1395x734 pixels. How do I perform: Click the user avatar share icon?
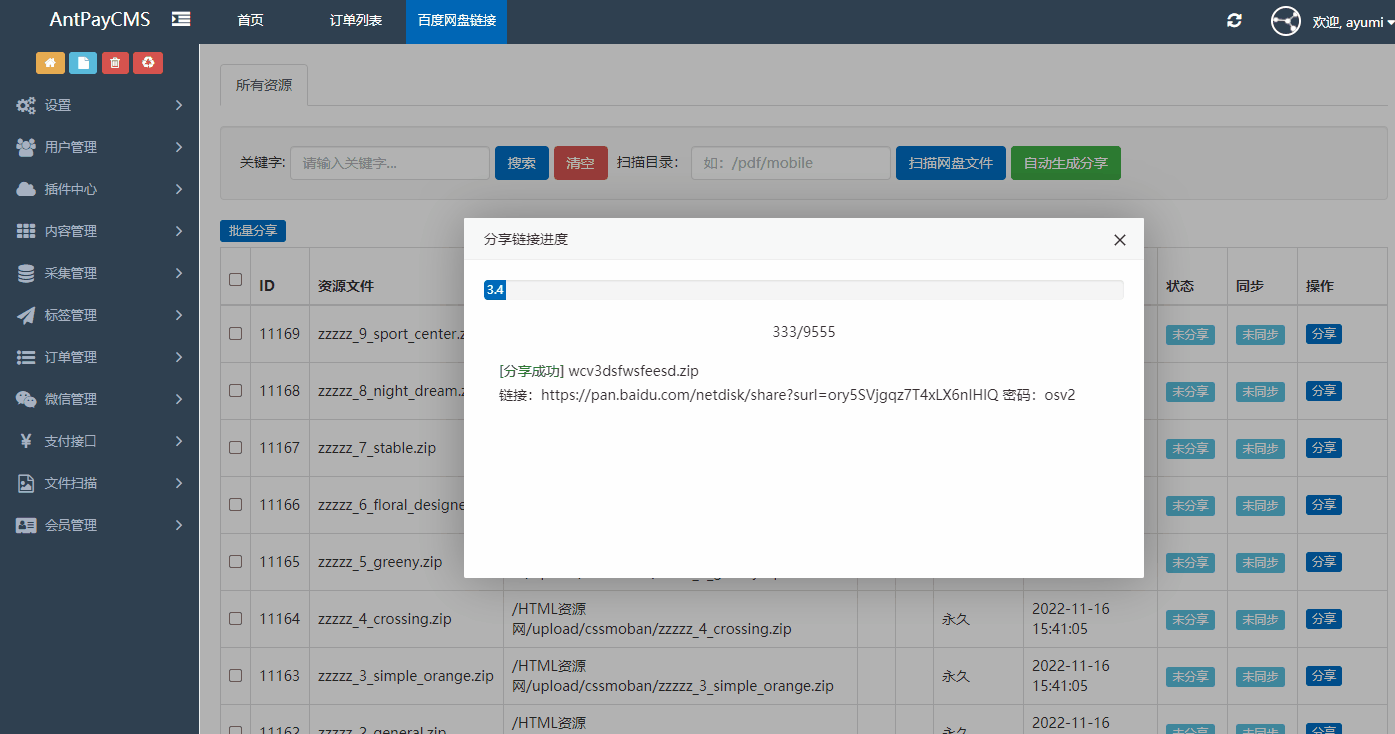pyautogui.click(x=1285, y=21)
